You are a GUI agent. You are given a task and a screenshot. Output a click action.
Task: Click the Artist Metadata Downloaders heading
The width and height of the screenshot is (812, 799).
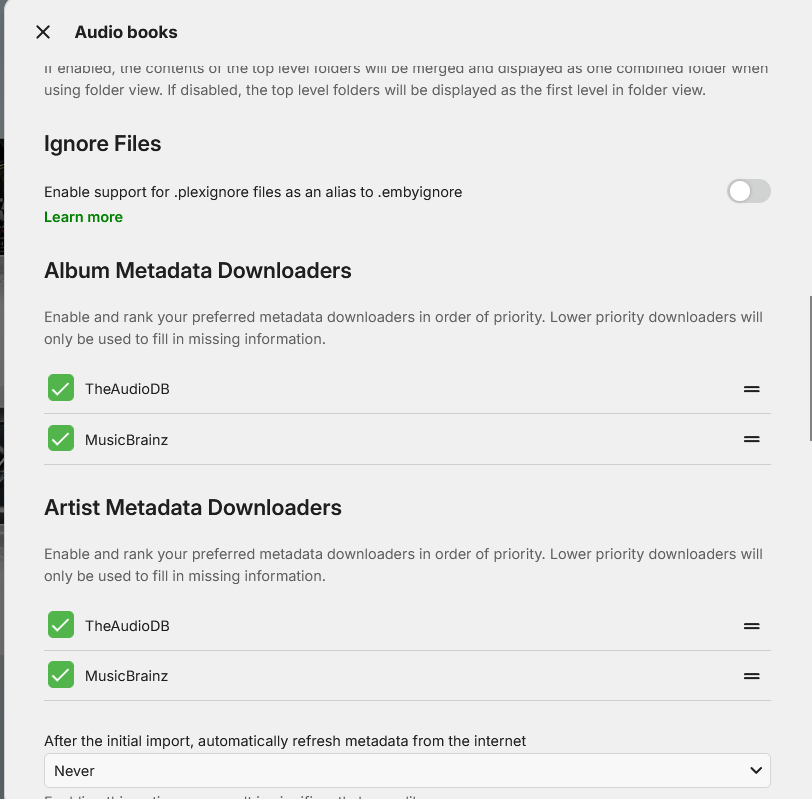click(193, 507)
